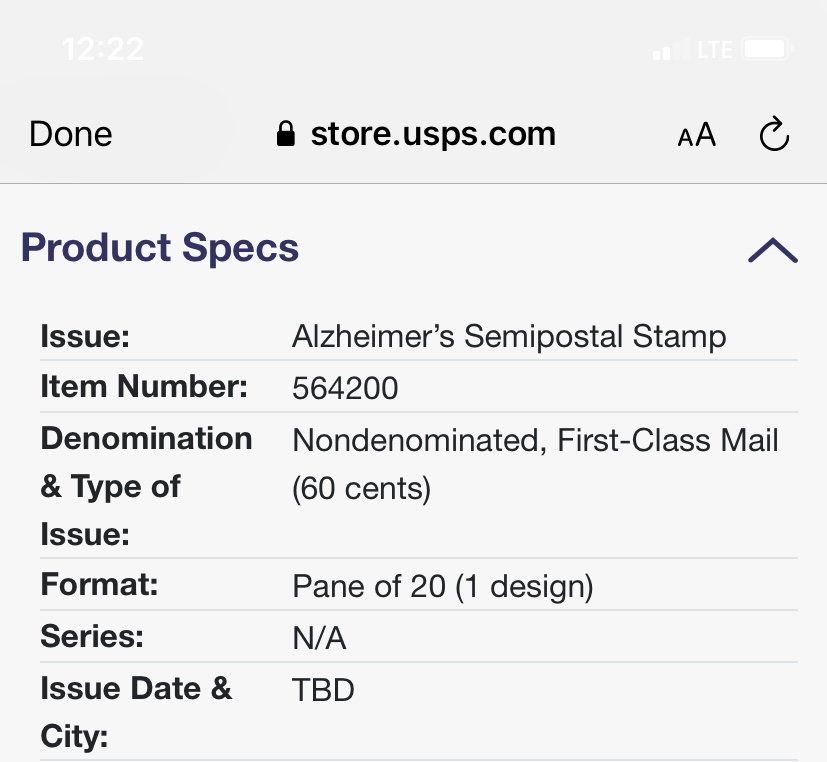Tap the LTE network indicator
This screenshot has width=827, height=762.
pos(715,49)
